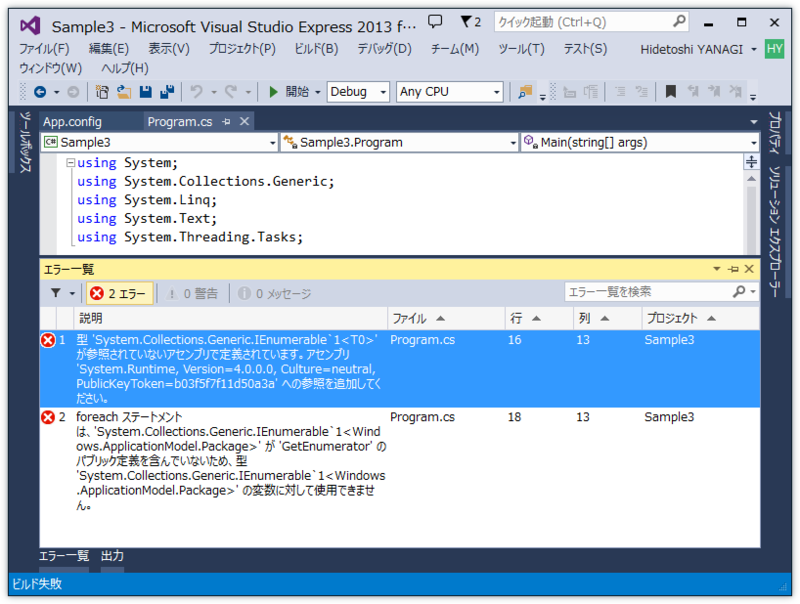Sort errors by the 行 column header
This screenshot has width=800, height=604.
539,318
